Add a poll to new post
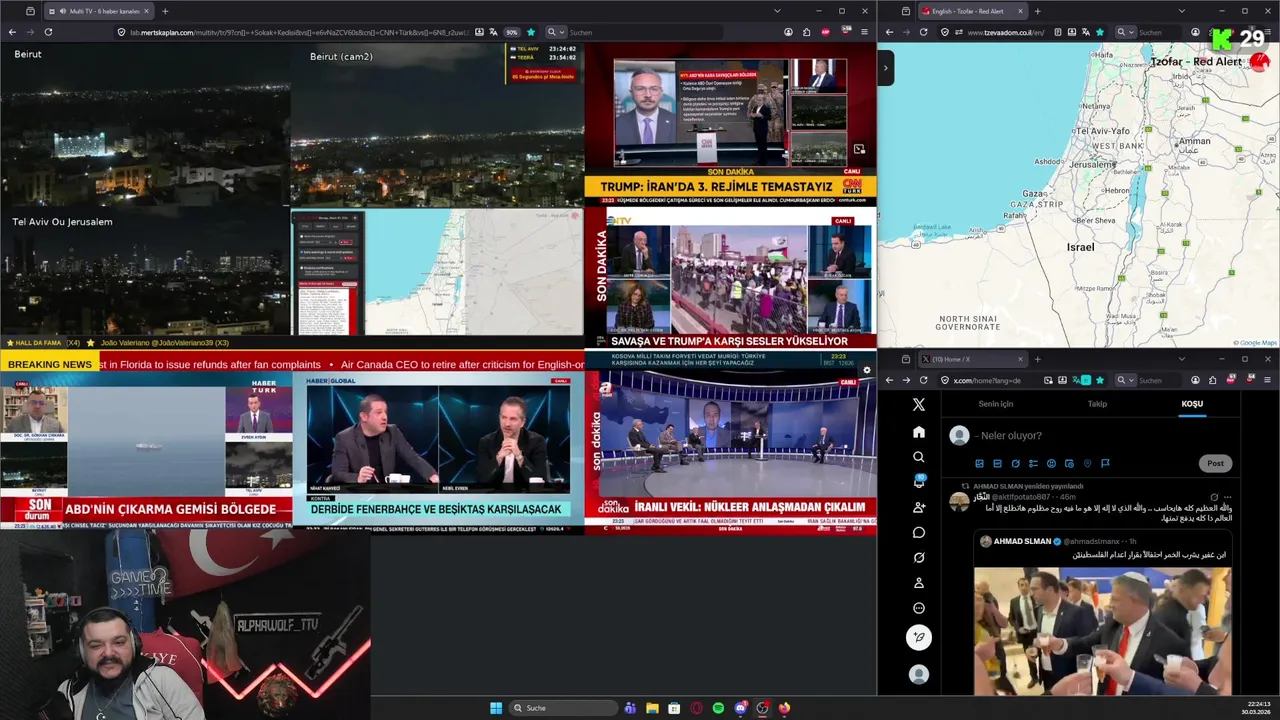1280x720 pixels. pyautogui.click(x=1033, y=463)
